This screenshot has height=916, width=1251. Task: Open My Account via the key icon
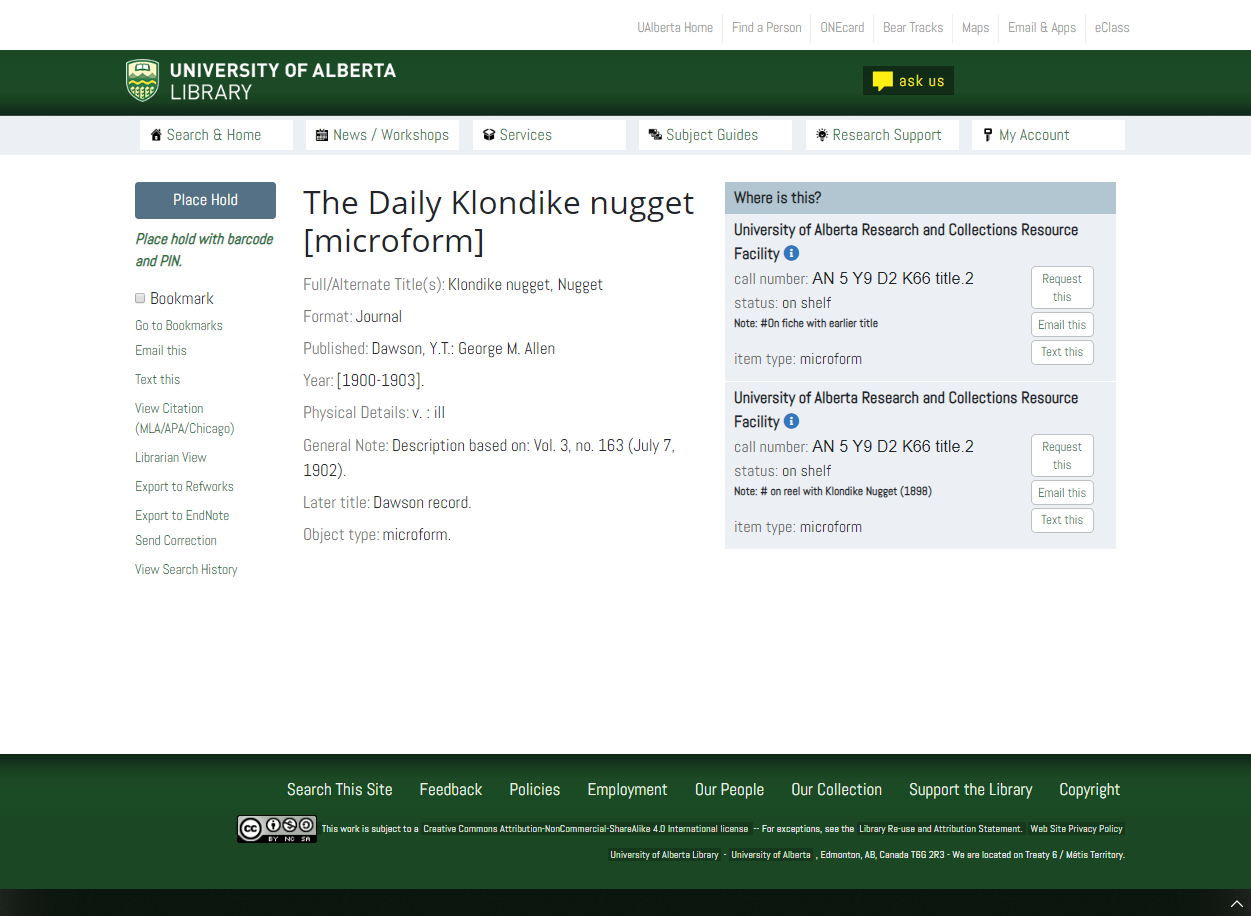[x=988, y=134]
